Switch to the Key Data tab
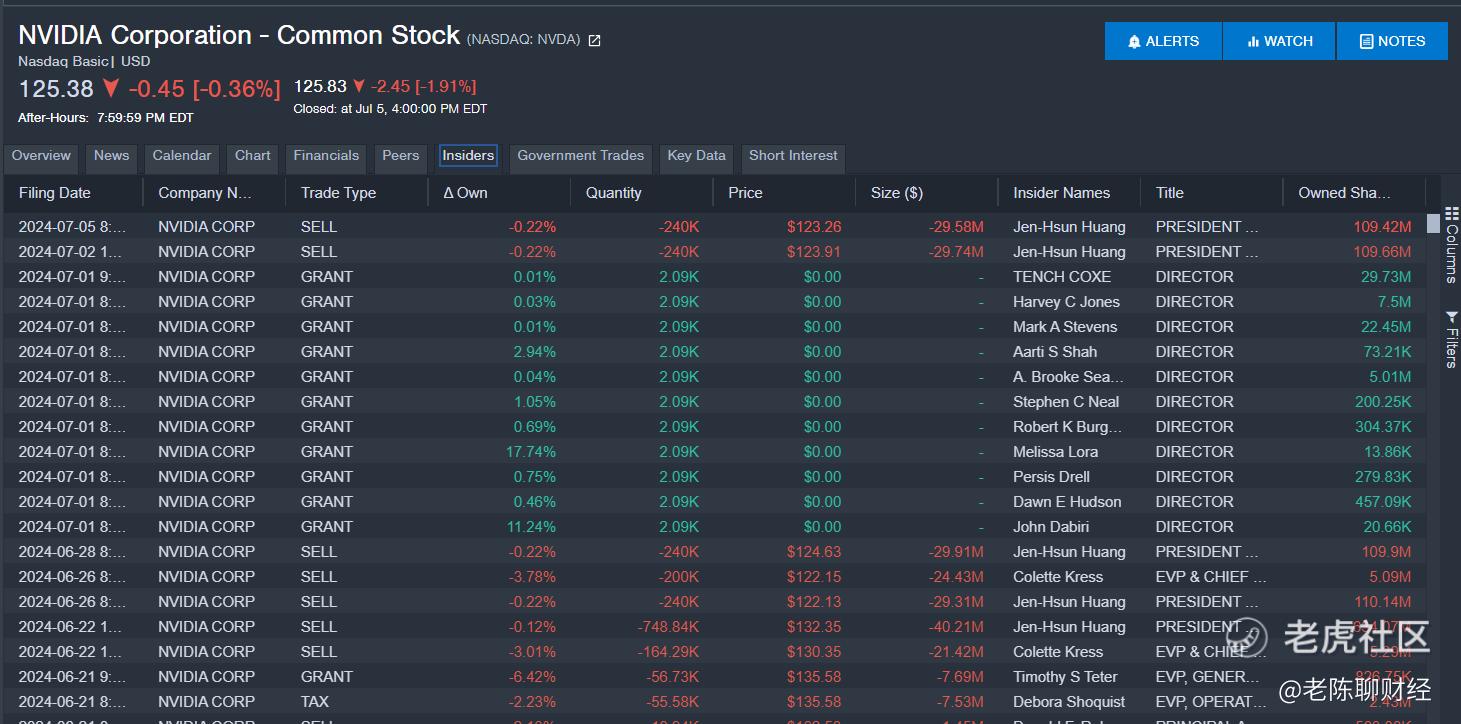The height and width of the screenshot is (724, 1461). pyautogui.click(x=696, y=156)
